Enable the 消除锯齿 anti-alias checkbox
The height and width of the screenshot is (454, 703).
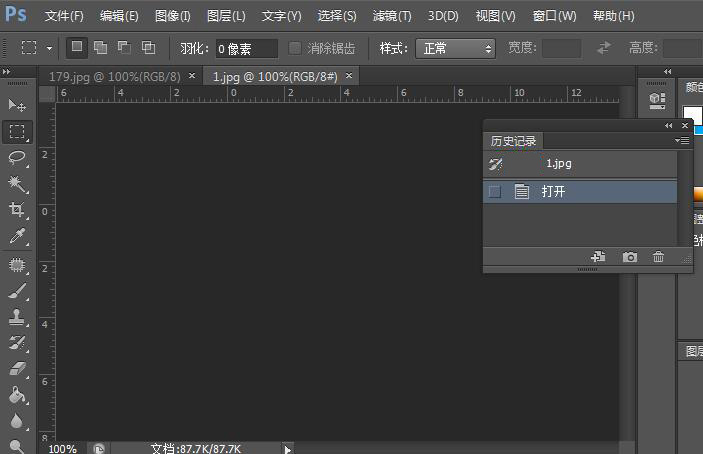(295, 48)
